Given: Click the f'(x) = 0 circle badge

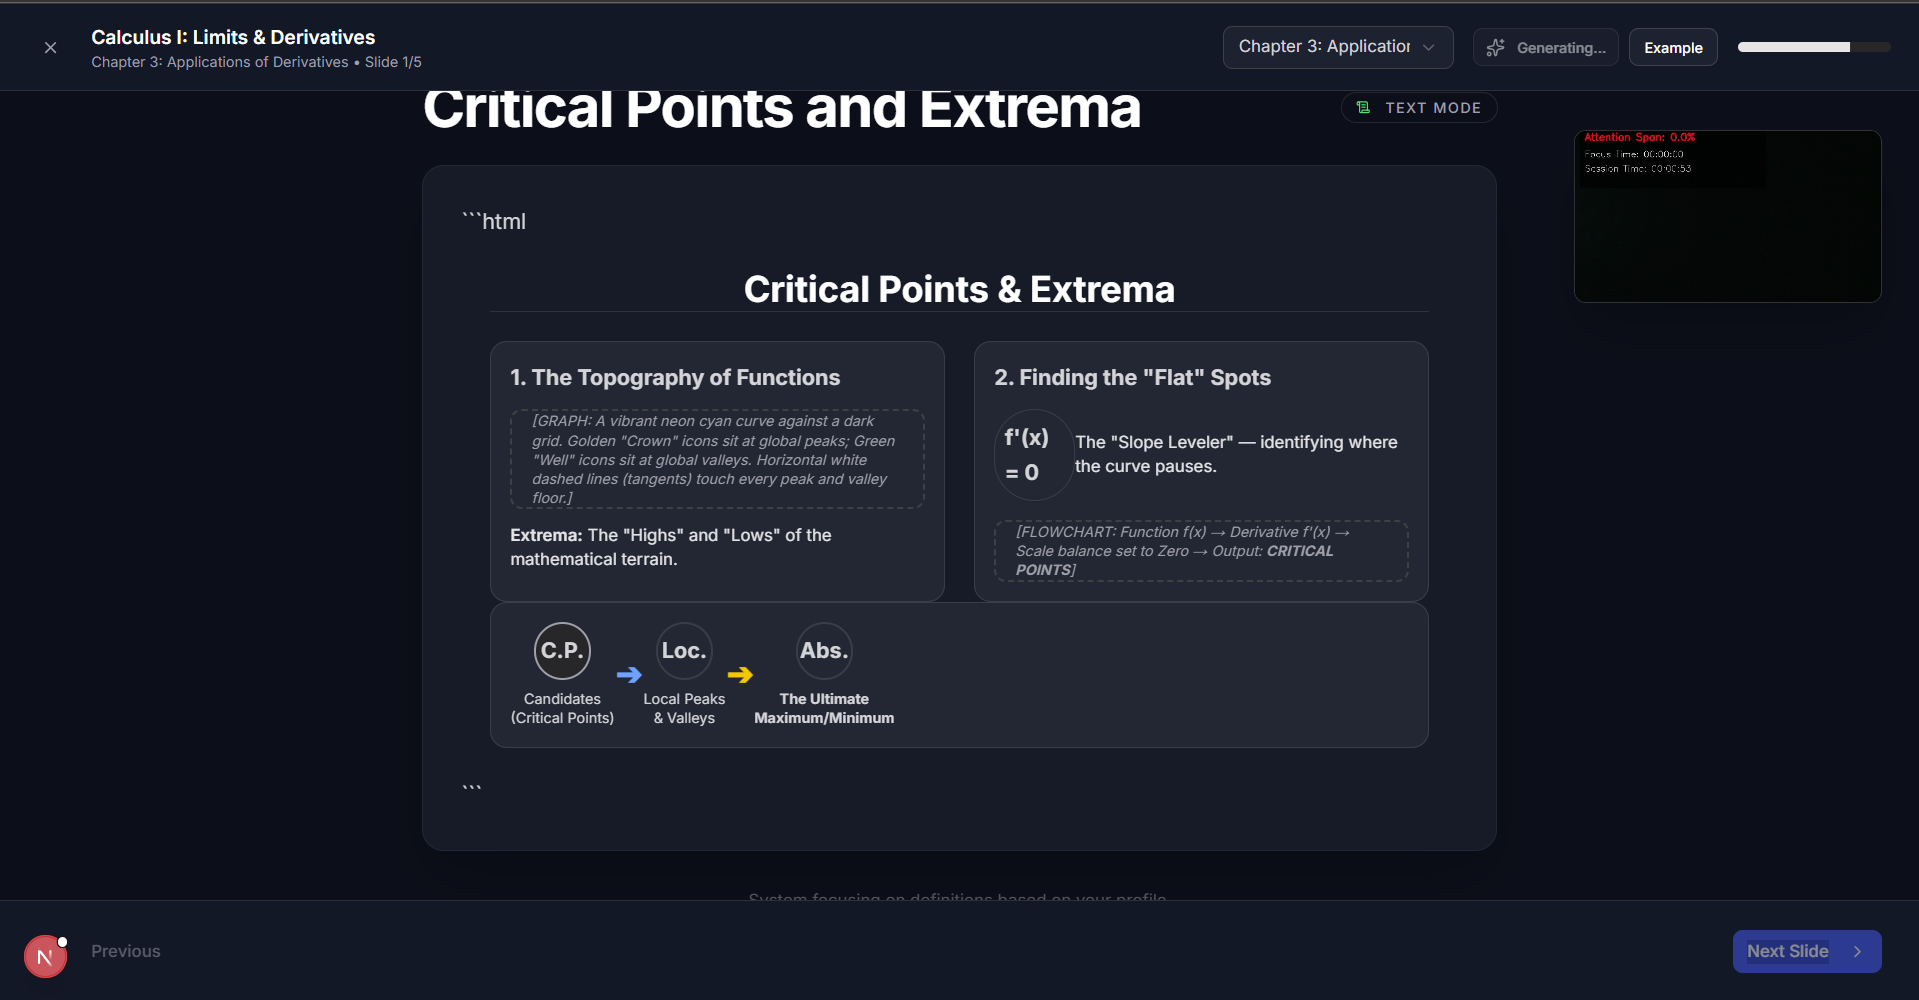Looking at the screenshot, I should pos(1033,455).
